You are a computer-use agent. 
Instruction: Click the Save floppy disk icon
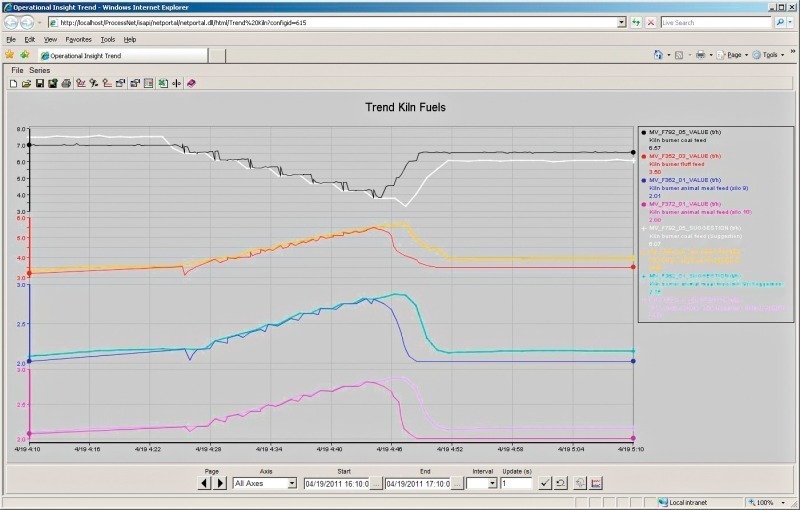click(40, 83)
